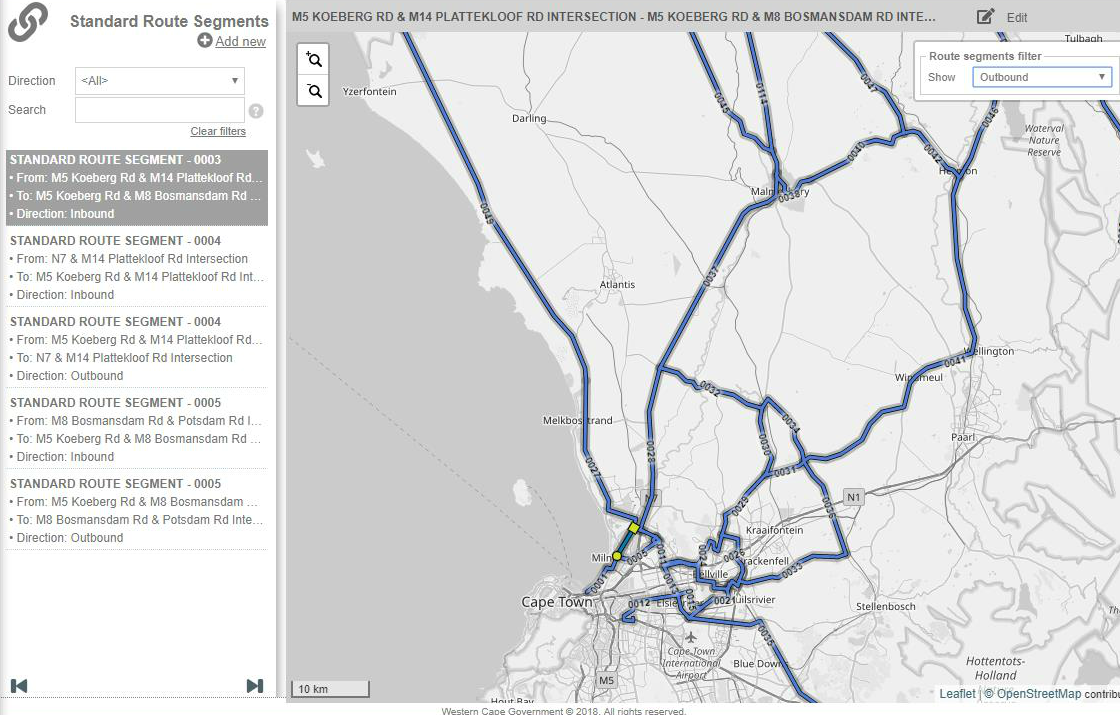Zoom out on the map
1120x715 pixels.
pos(313,91)
